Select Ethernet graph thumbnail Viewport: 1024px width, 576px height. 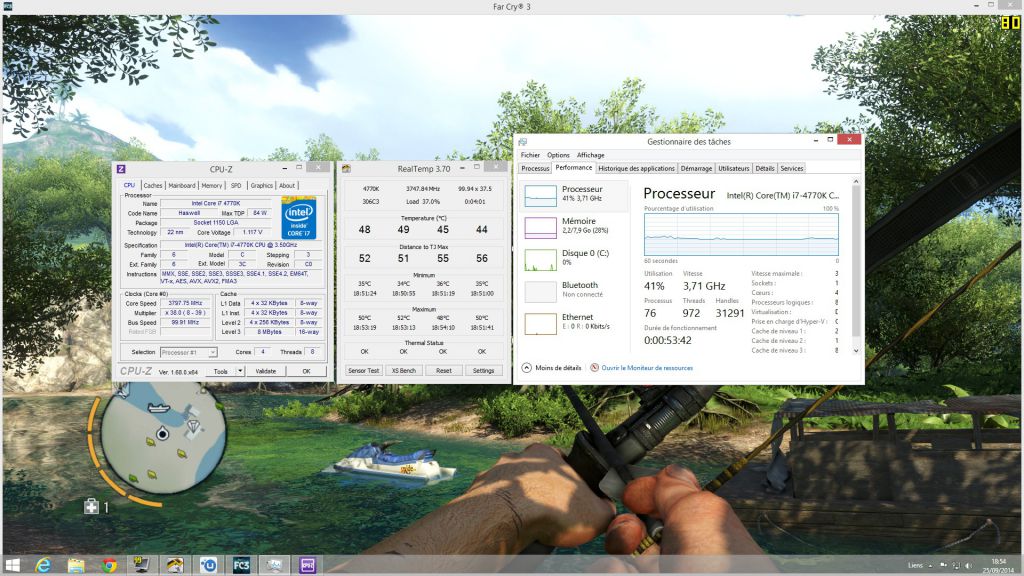coord(541,323)
